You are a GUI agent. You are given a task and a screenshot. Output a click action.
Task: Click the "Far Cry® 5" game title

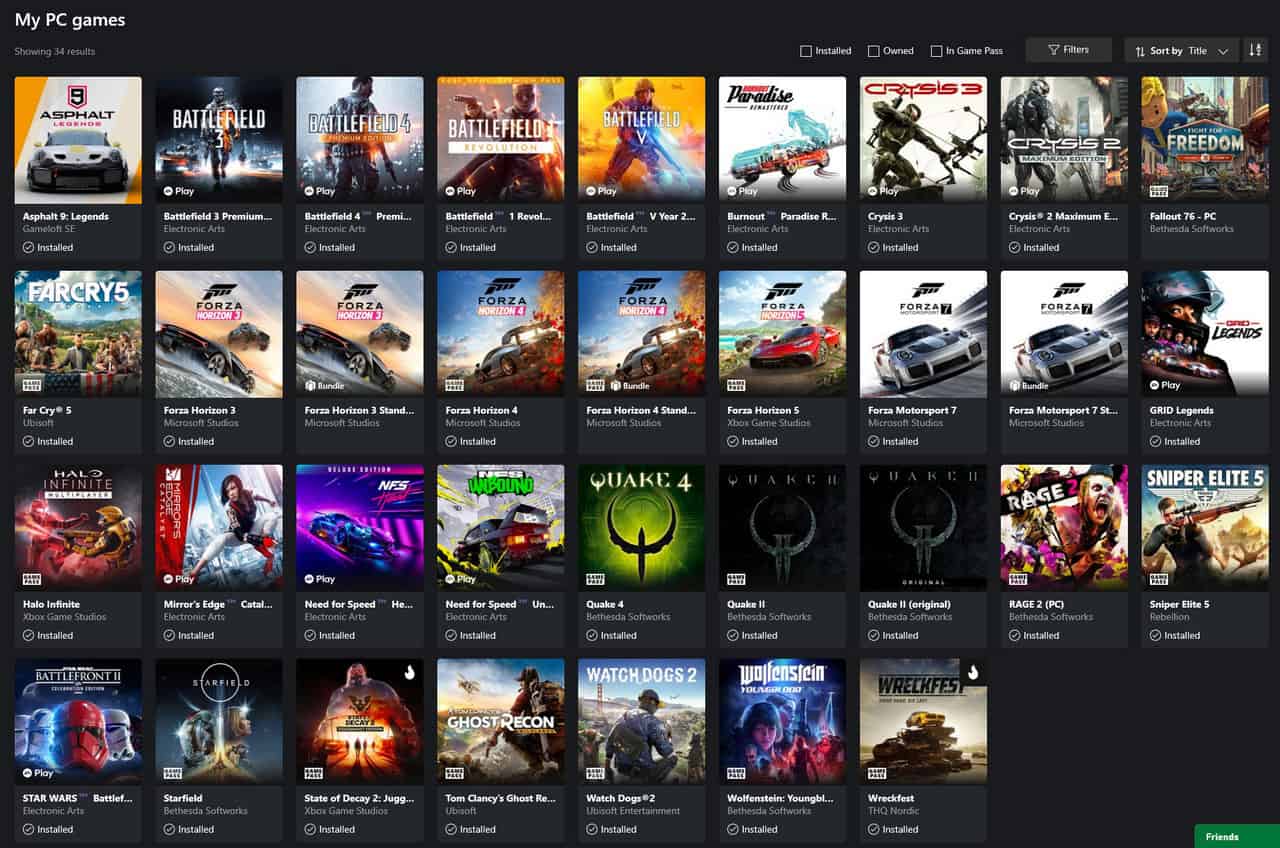[x=47, y=410]
